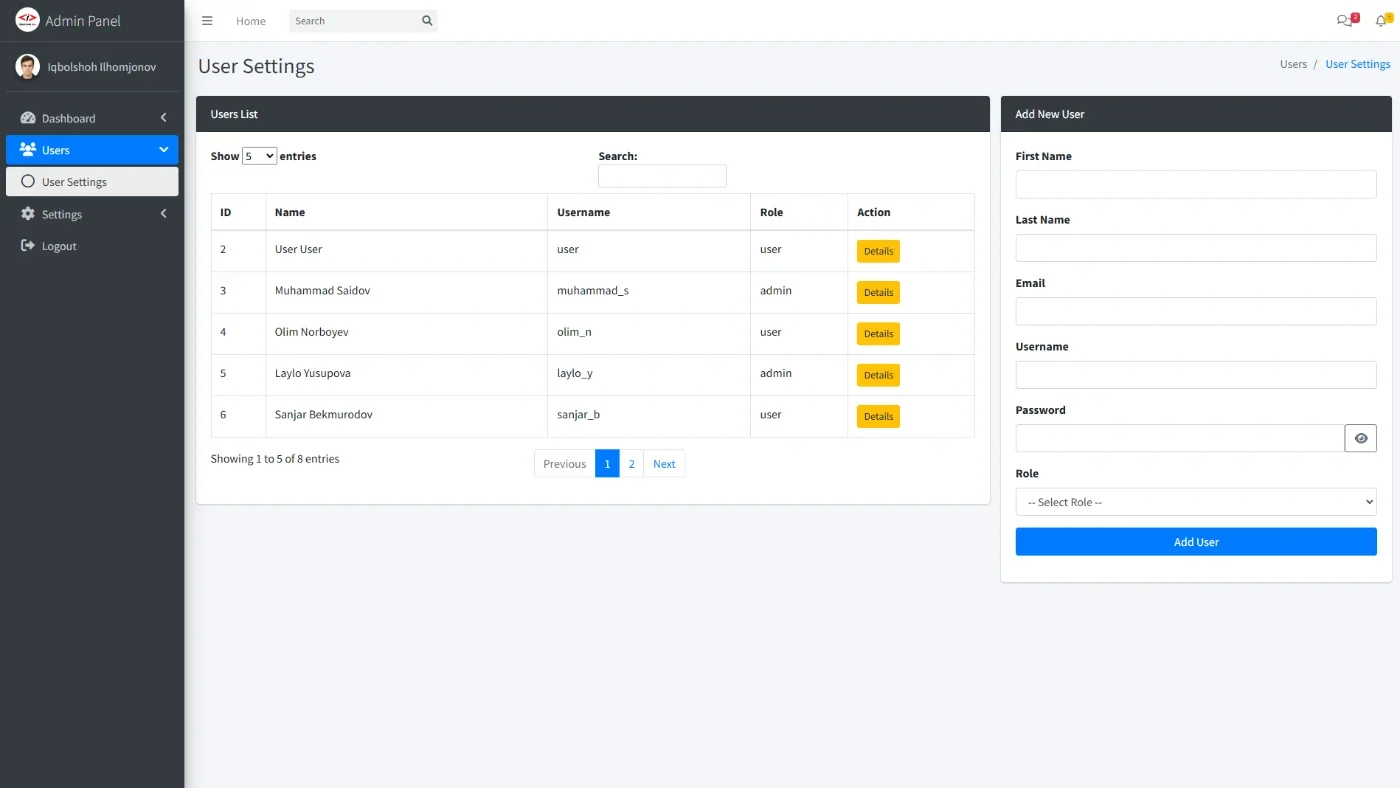Click the Admin Panel logo icon
The width and height of the screenshot is (1400, 788).
(27, 20)
